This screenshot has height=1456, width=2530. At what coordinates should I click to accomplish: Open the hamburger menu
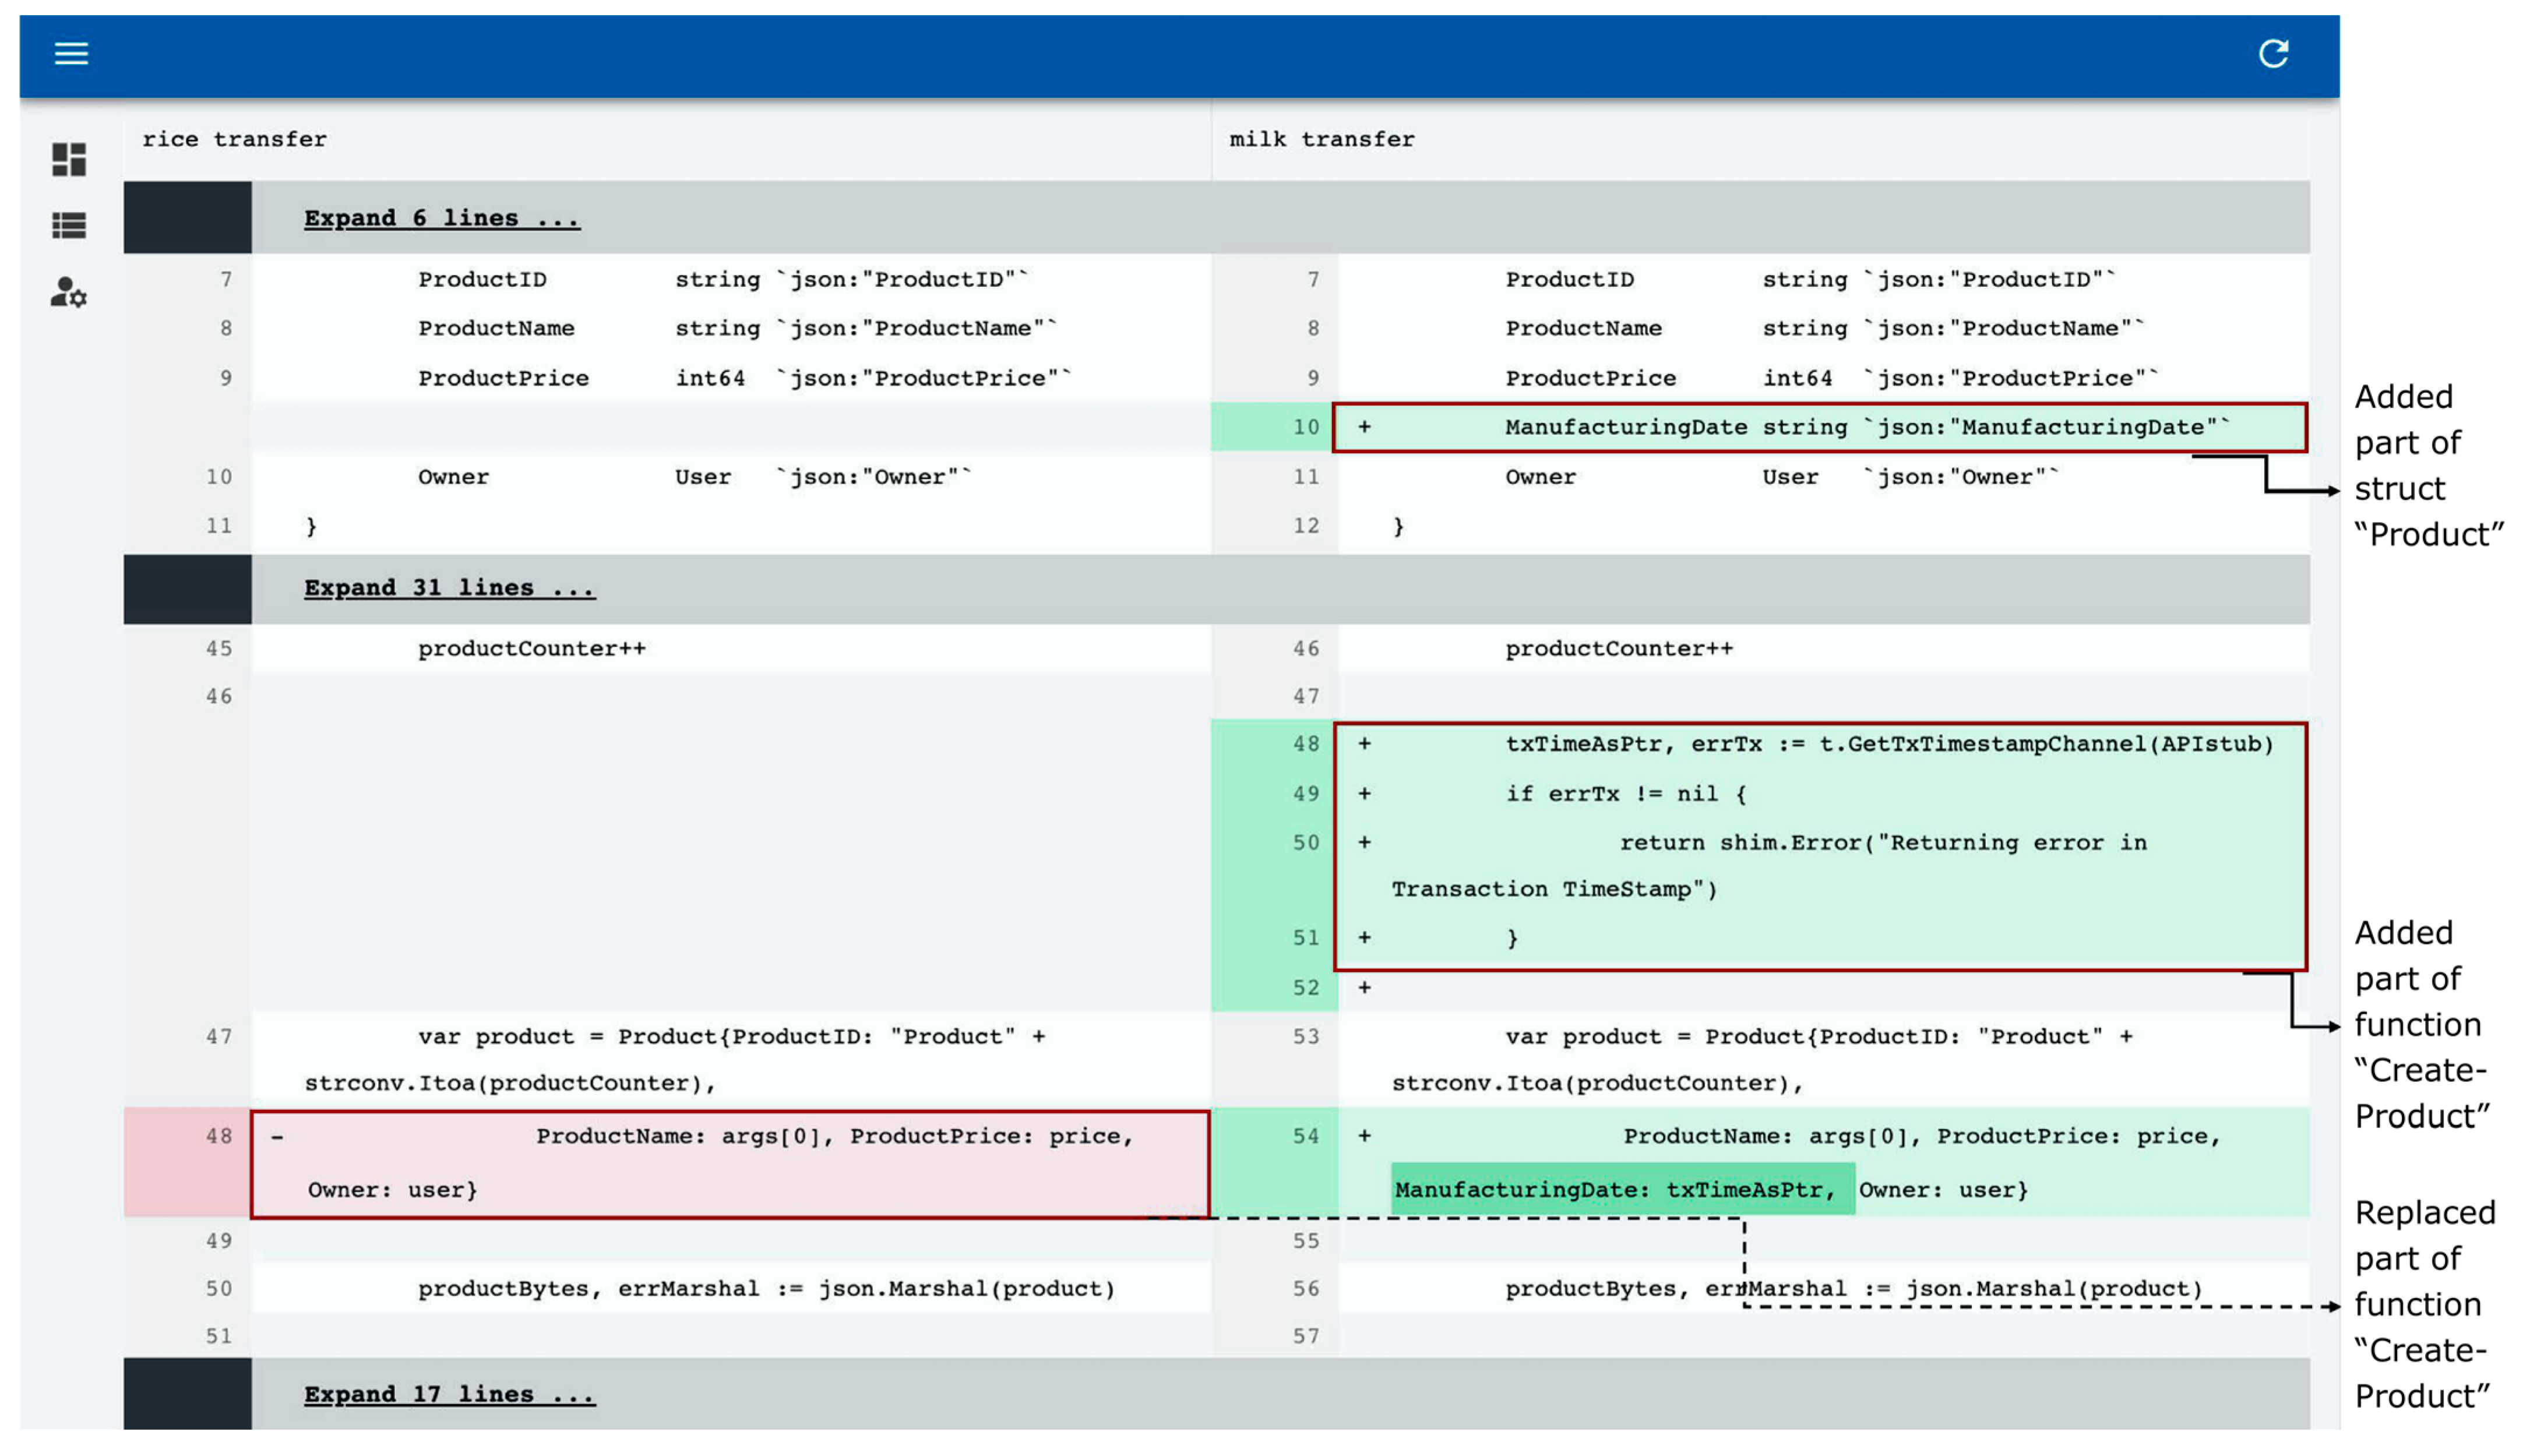(71, 53)
